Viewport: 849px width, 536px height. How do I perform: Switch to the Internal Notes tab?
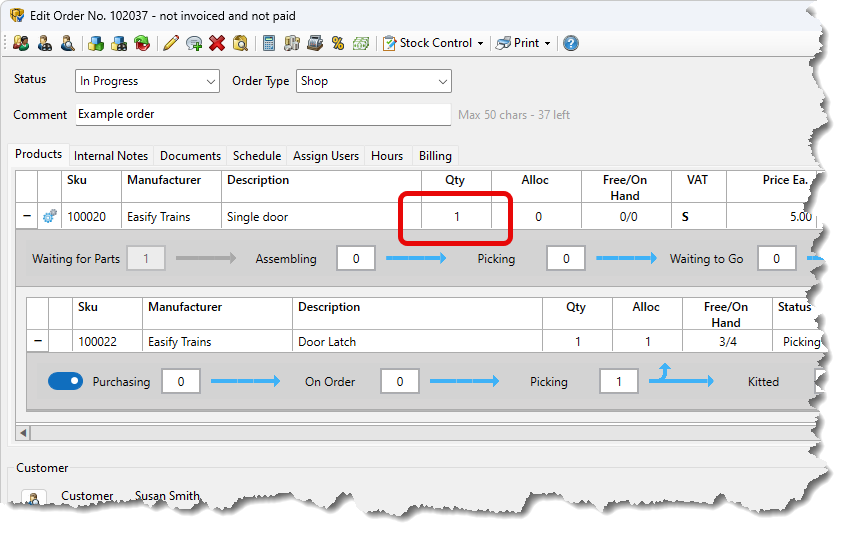[111, 156]
